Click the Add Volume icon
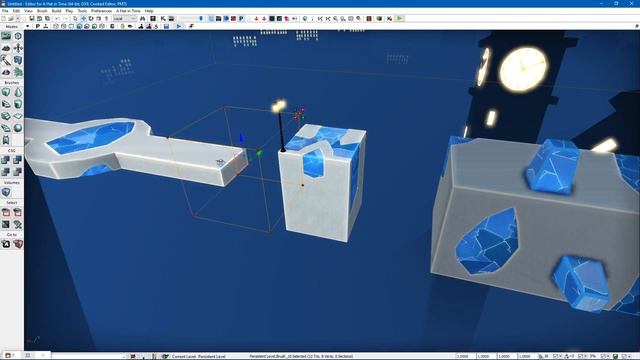This screenshot has width=640, height=360. pos(6,192)
